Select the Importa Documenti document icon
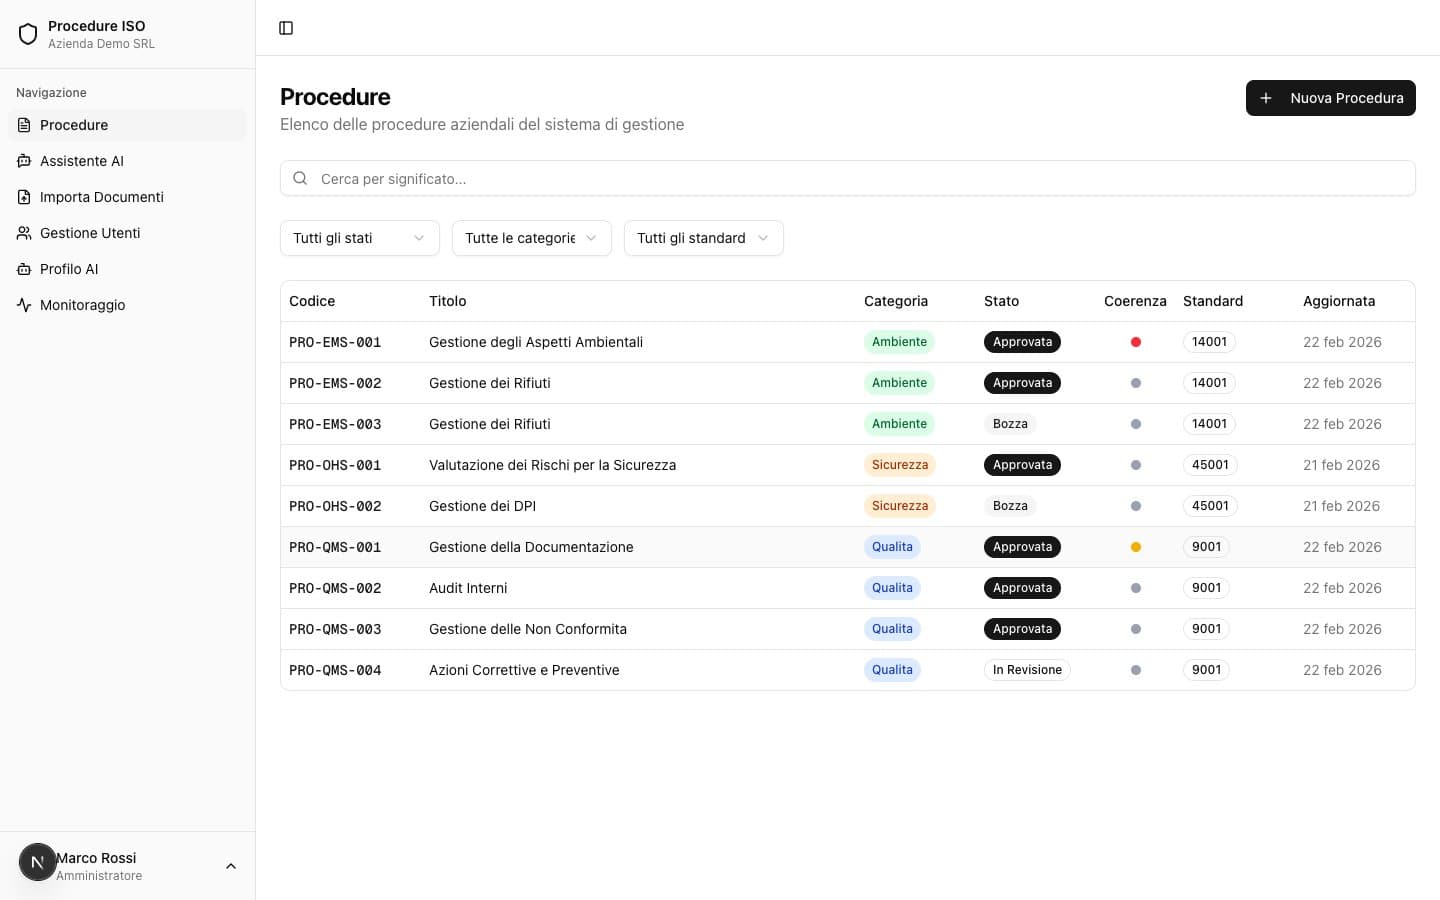This screenshot has height=900, width=1440. click(23, 197)
